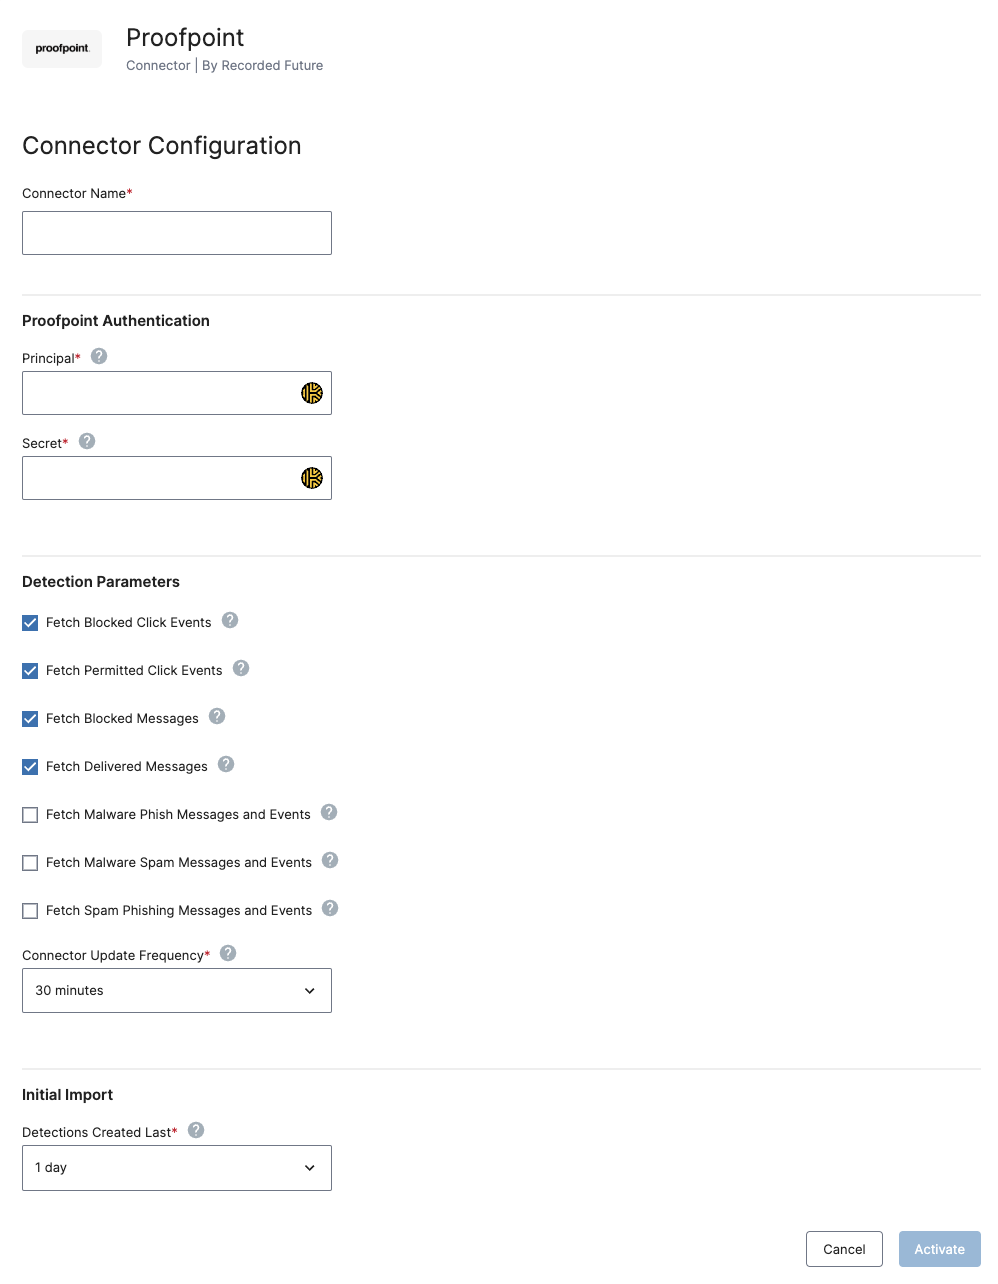
Task: Open the Connector Update Frequency dropdown
Action: 177,991
